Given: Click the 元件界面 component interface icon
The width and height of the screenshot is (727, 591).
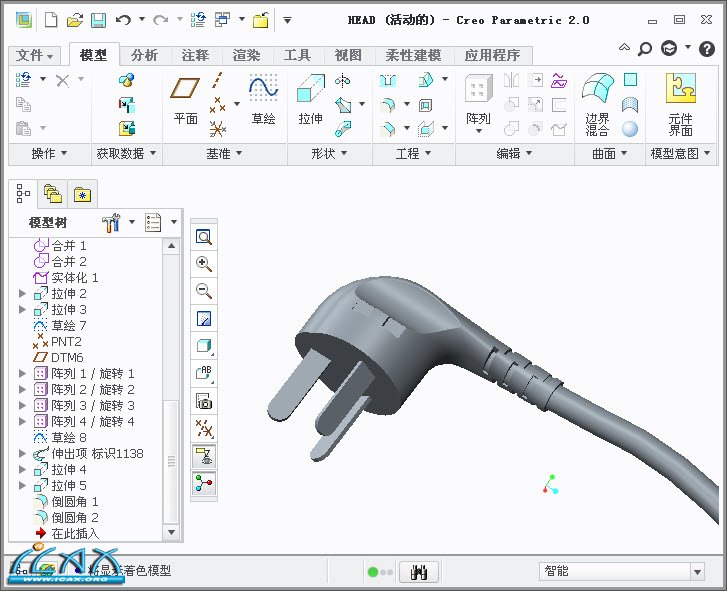Looking at the screenshot, I should tap(681, 101).
